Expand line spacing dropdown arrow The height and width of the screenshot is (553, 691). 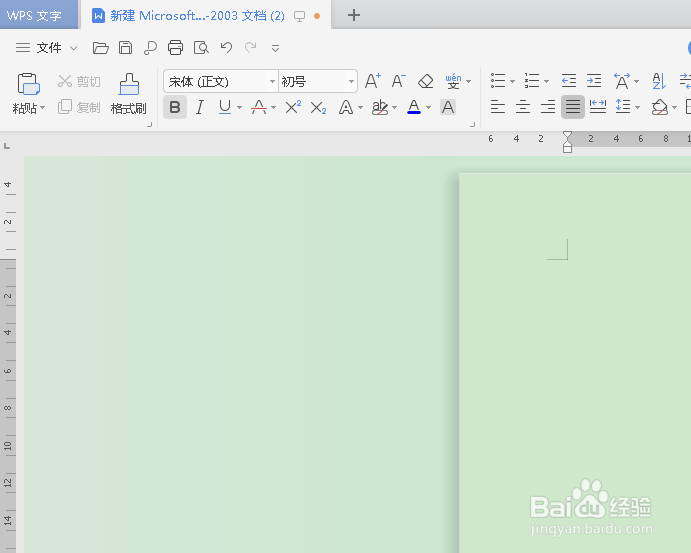point(637,107)
